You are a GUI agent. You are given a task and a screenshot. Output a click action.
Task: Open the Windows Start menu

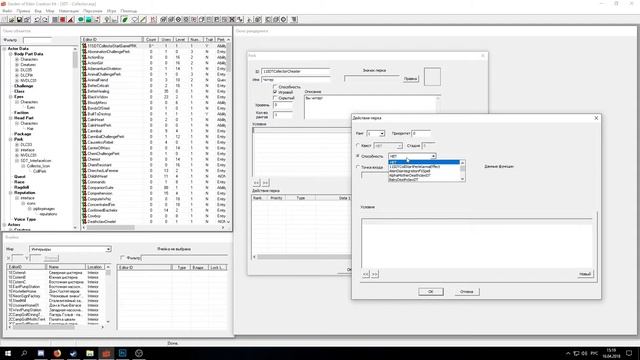8,353
